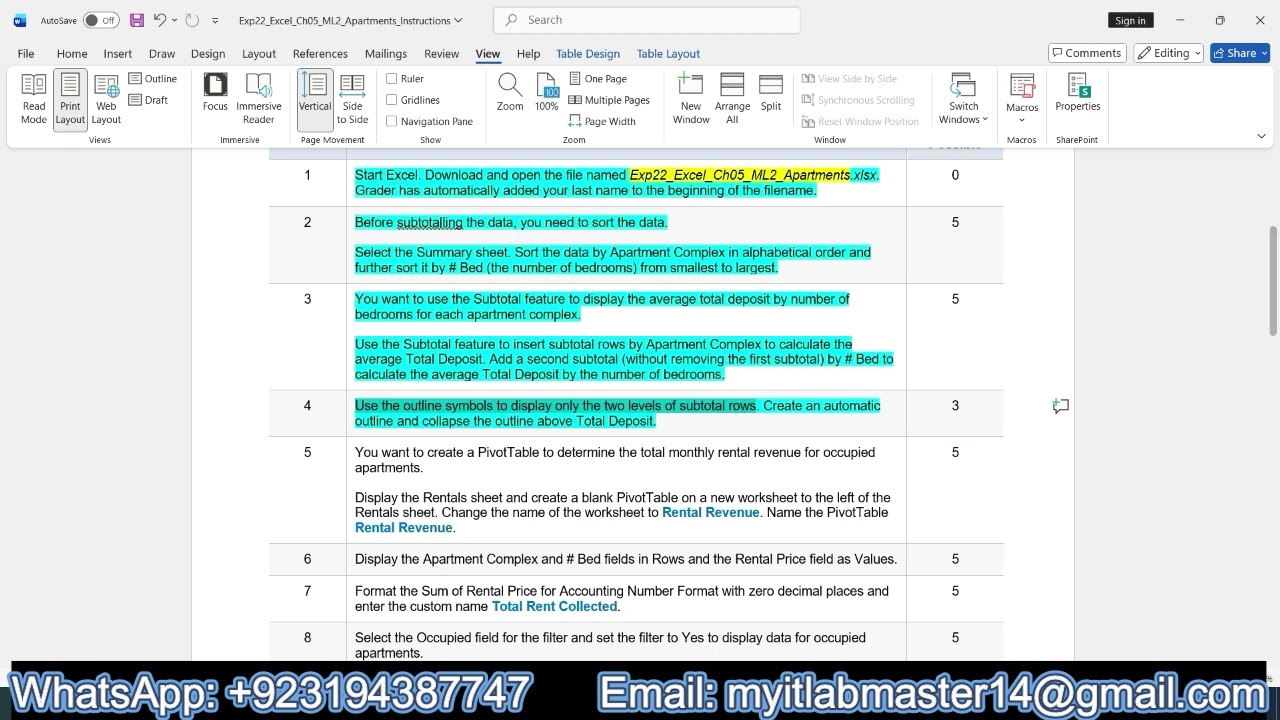Arrange All windows
1280x720 pixels.
click(x=732, y=99)
